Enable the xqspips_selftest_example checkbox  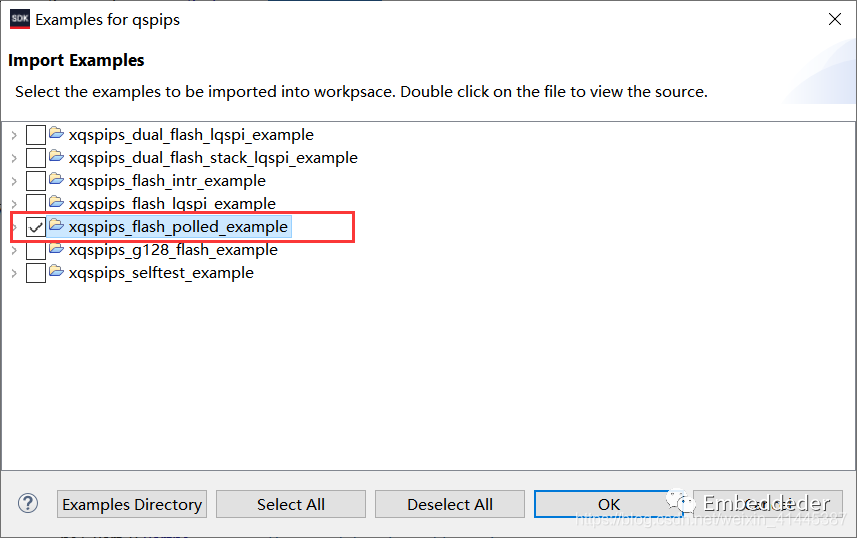tap(36, 273)
